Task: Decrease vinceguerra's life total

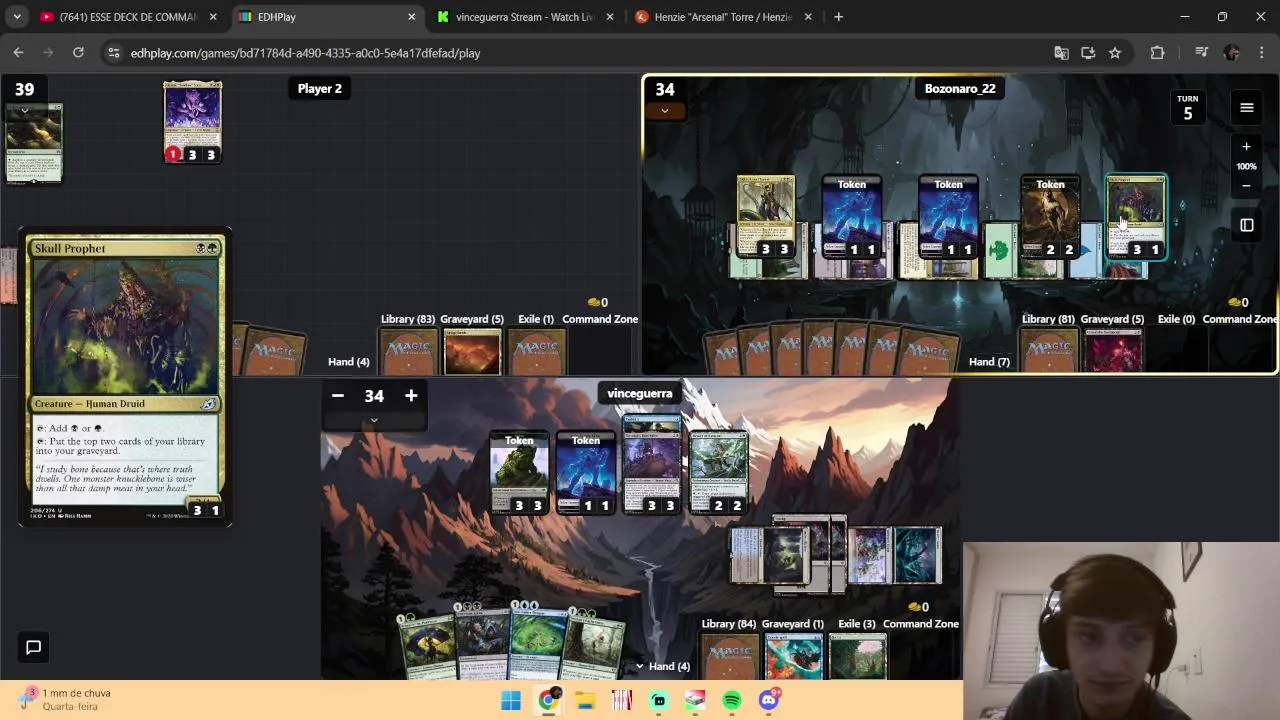Action: (338, 396)
